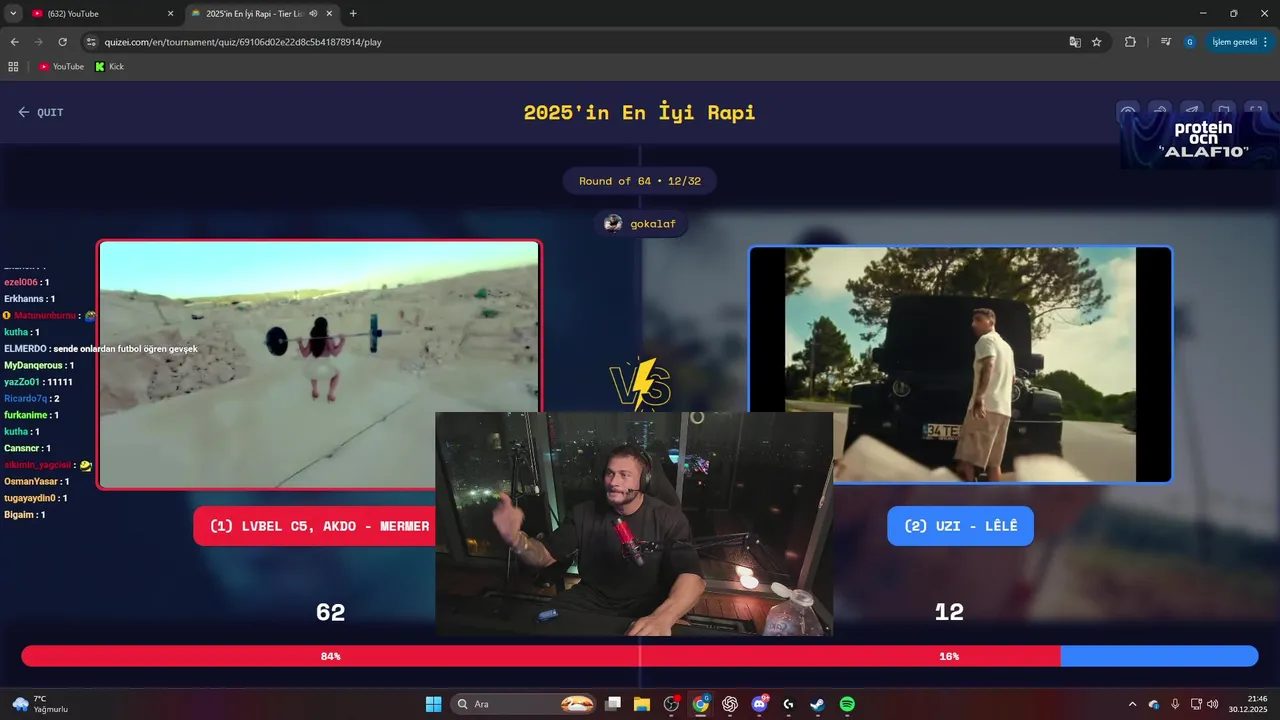Click chat username tugayaydin0
This screenshot has width=1280, height=720.
pyautogui.click(x=31, y=498)
